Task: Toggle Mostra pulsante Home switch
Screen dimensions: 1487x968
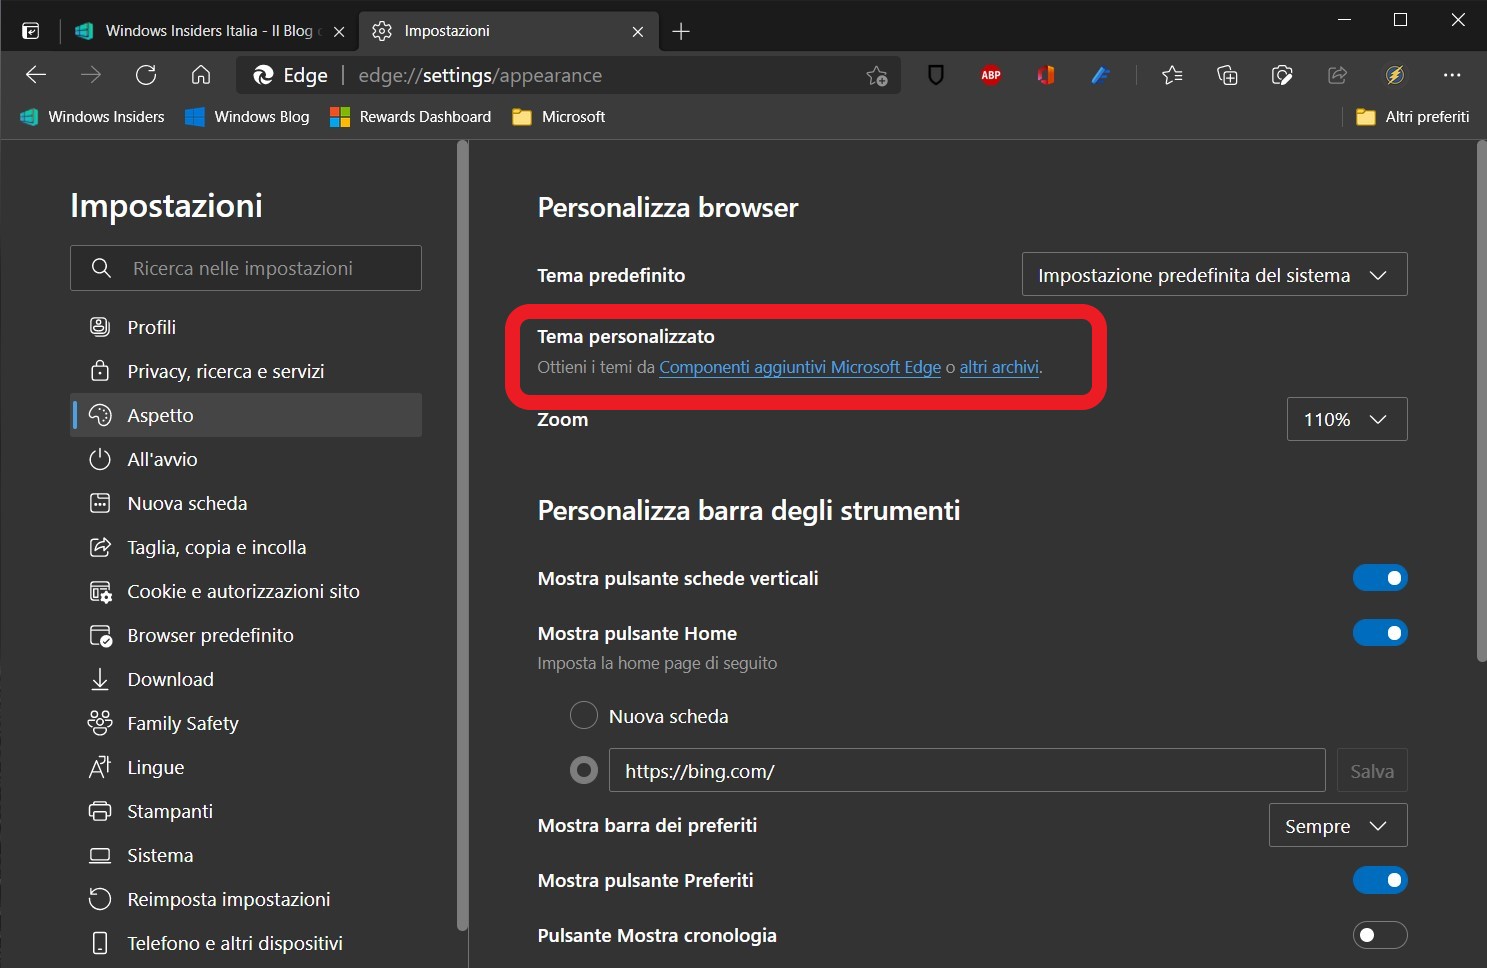Action: [1380, 633]
